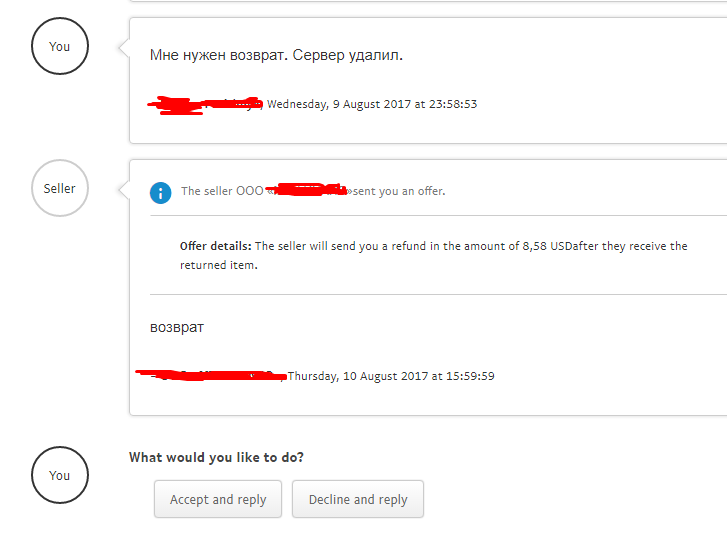Click the speech bubble pointer of seller message
This screenshot has height=541, width=727.
point(124,190)
